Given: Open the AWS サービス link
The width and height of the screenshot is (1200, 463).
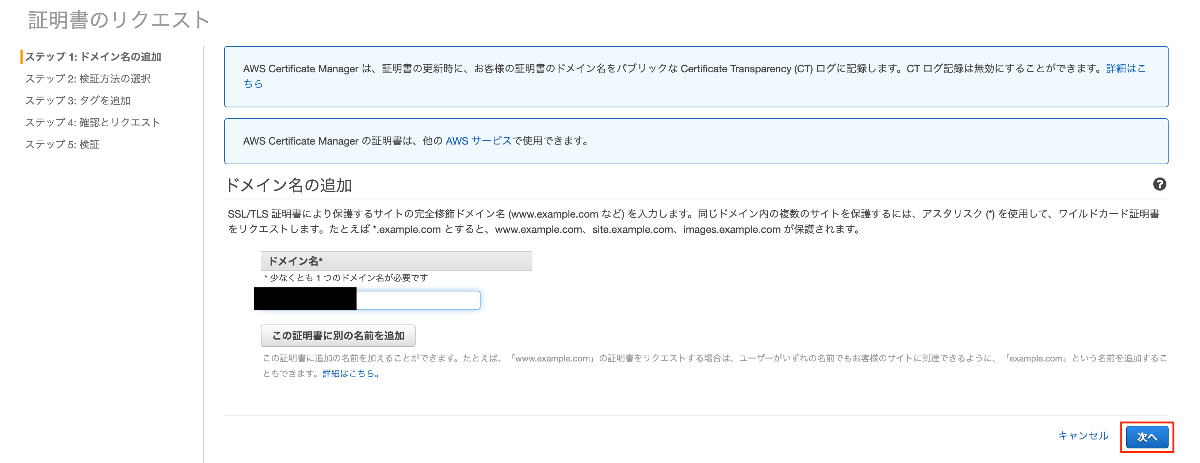Looking at the screenshot, I should point(478,141).
